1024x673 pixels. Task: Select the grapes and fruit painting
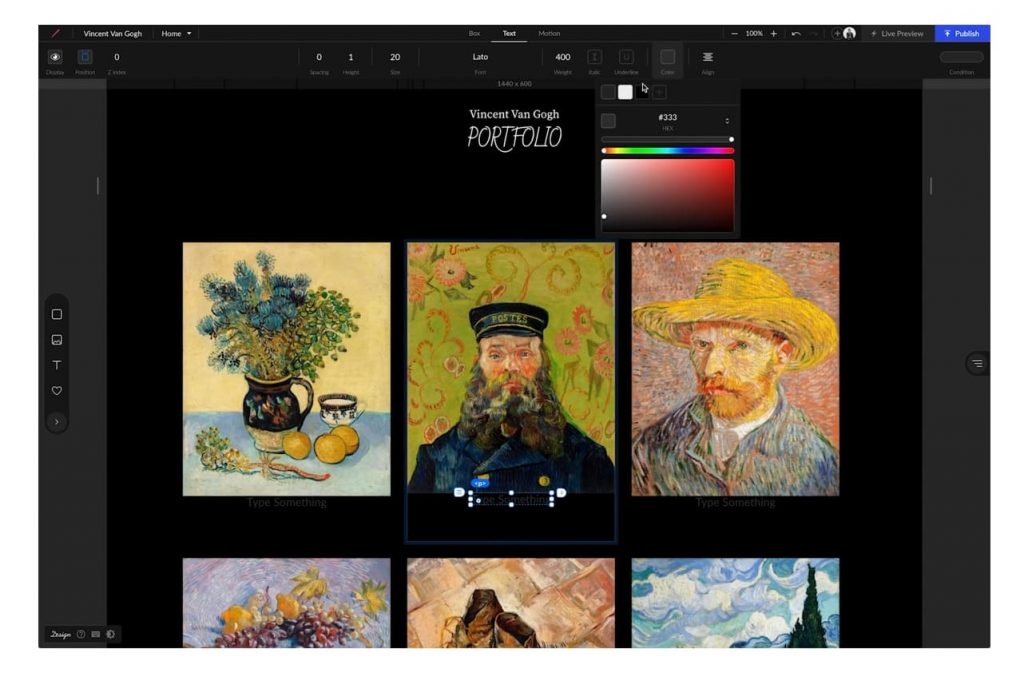tap(287, 603)
